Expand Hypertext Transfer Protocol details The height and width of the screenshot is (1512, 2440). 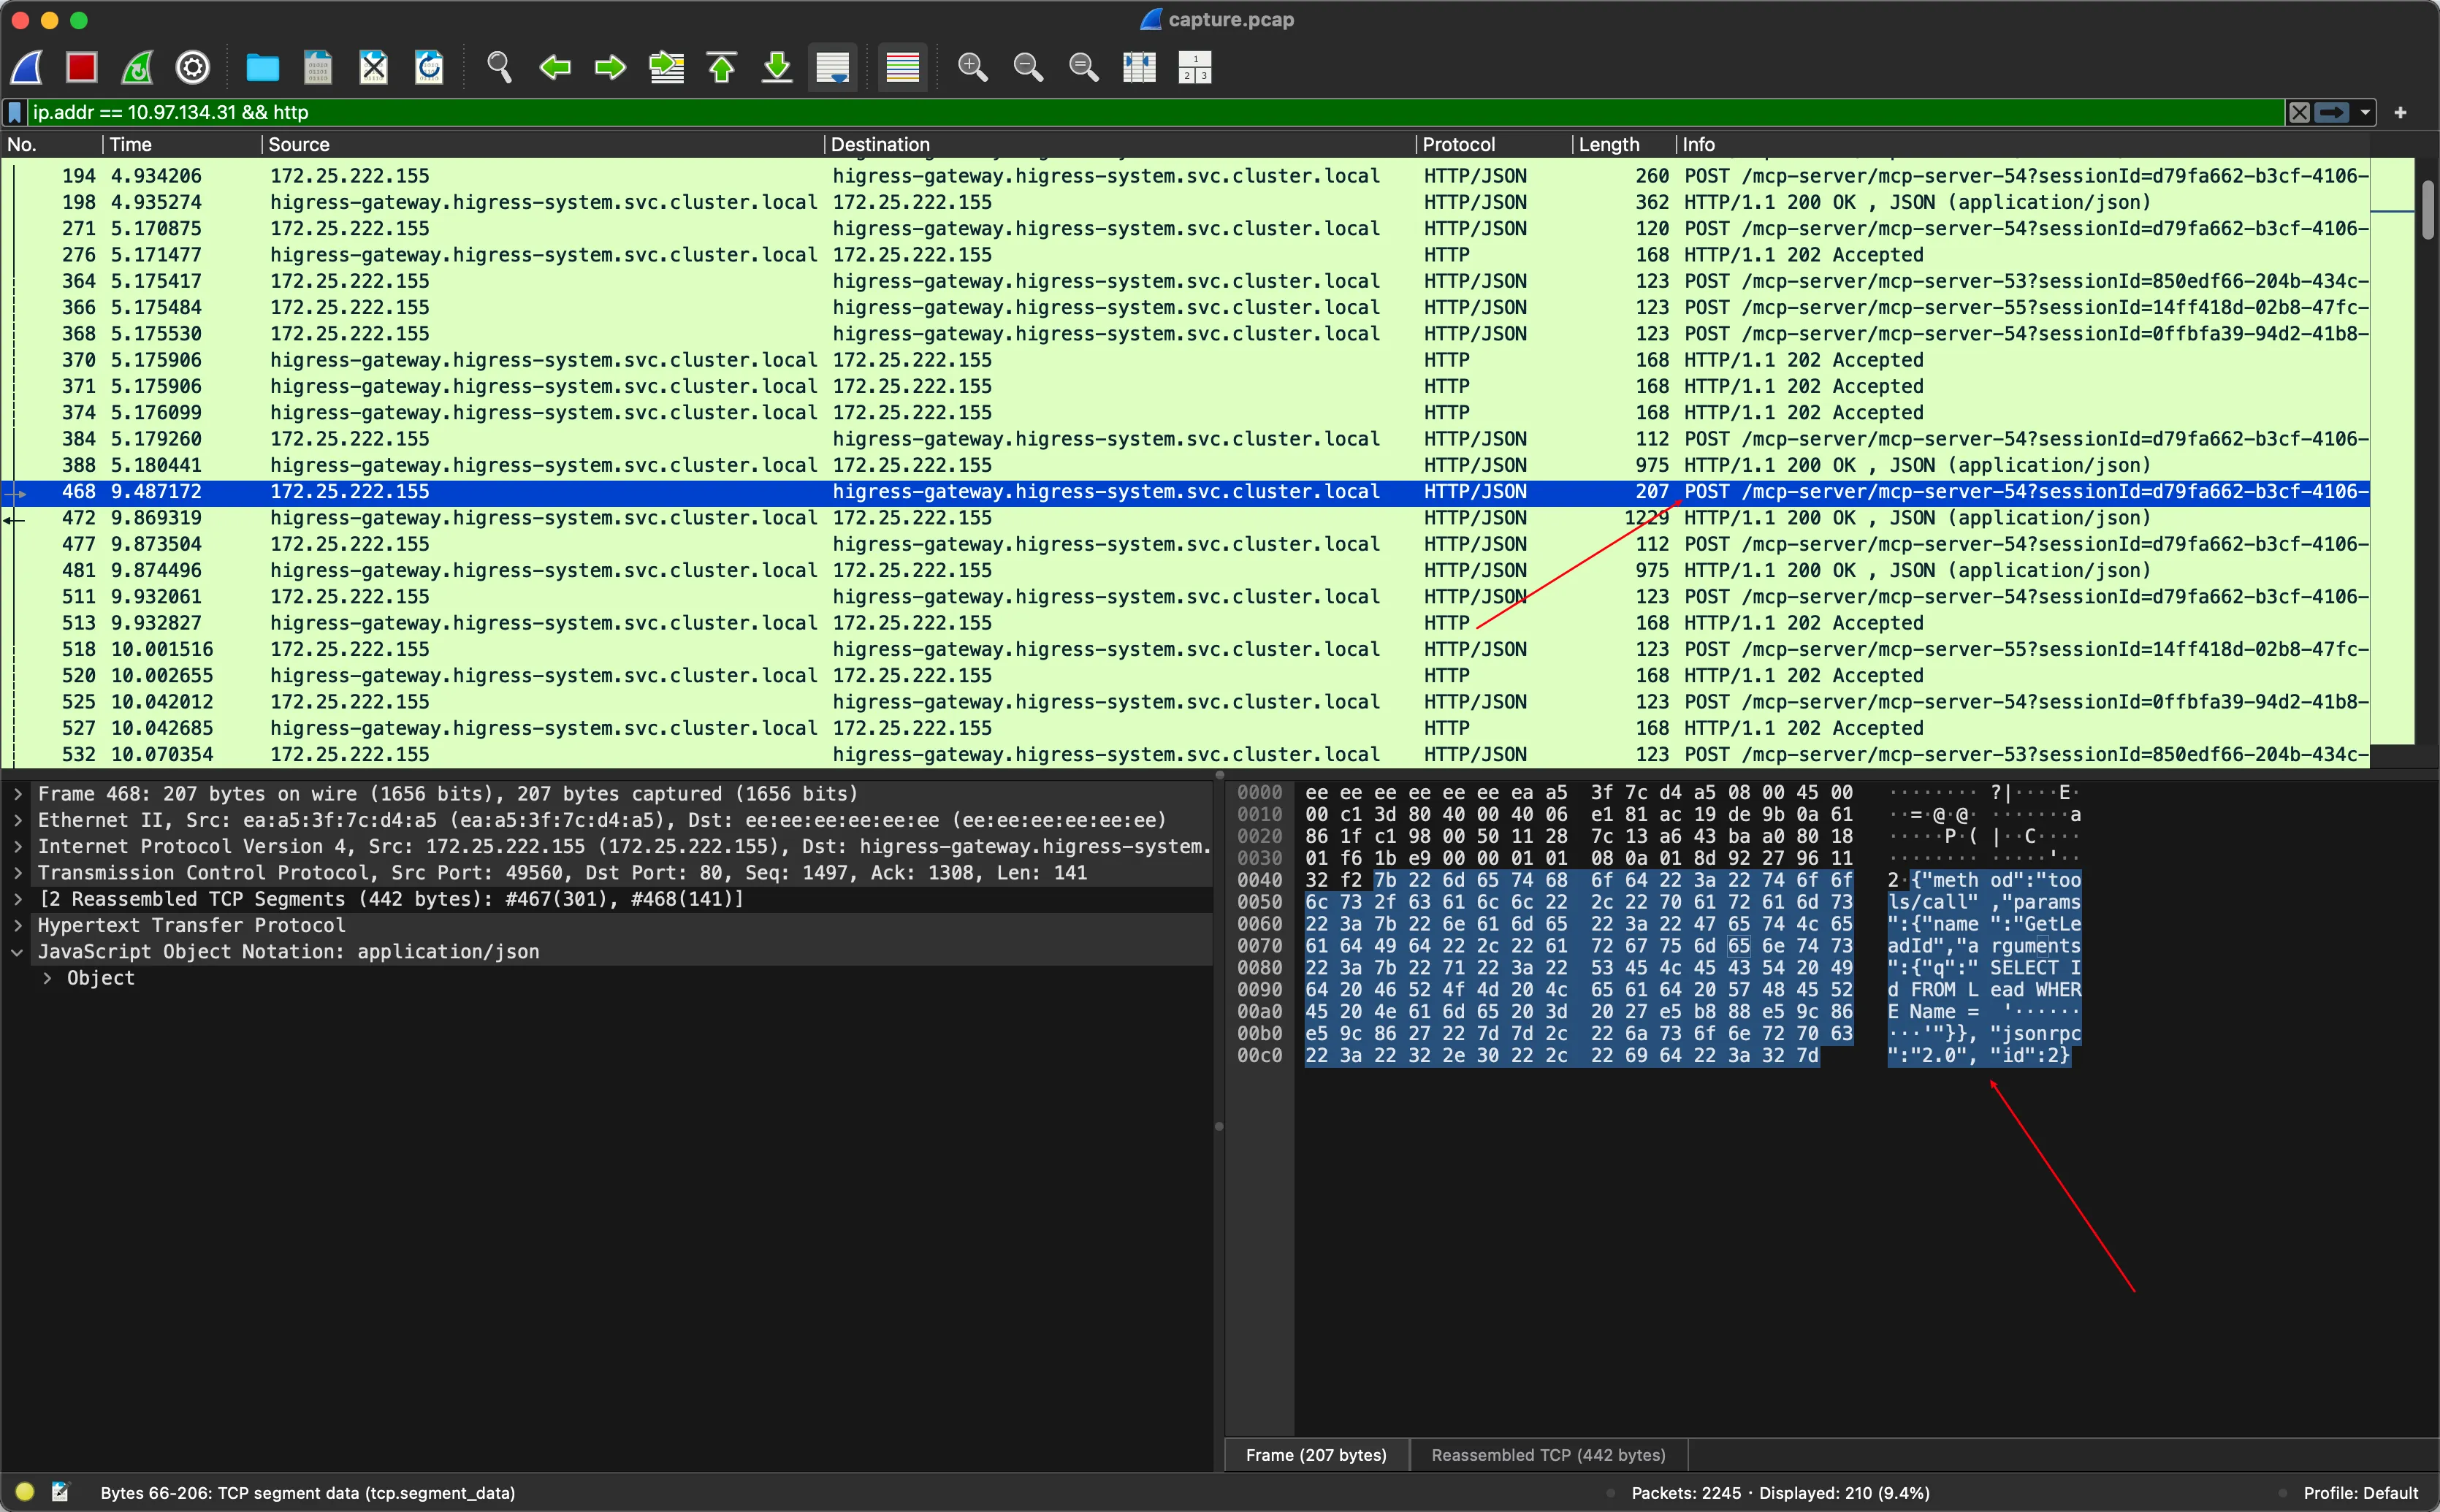coord(18,925)
